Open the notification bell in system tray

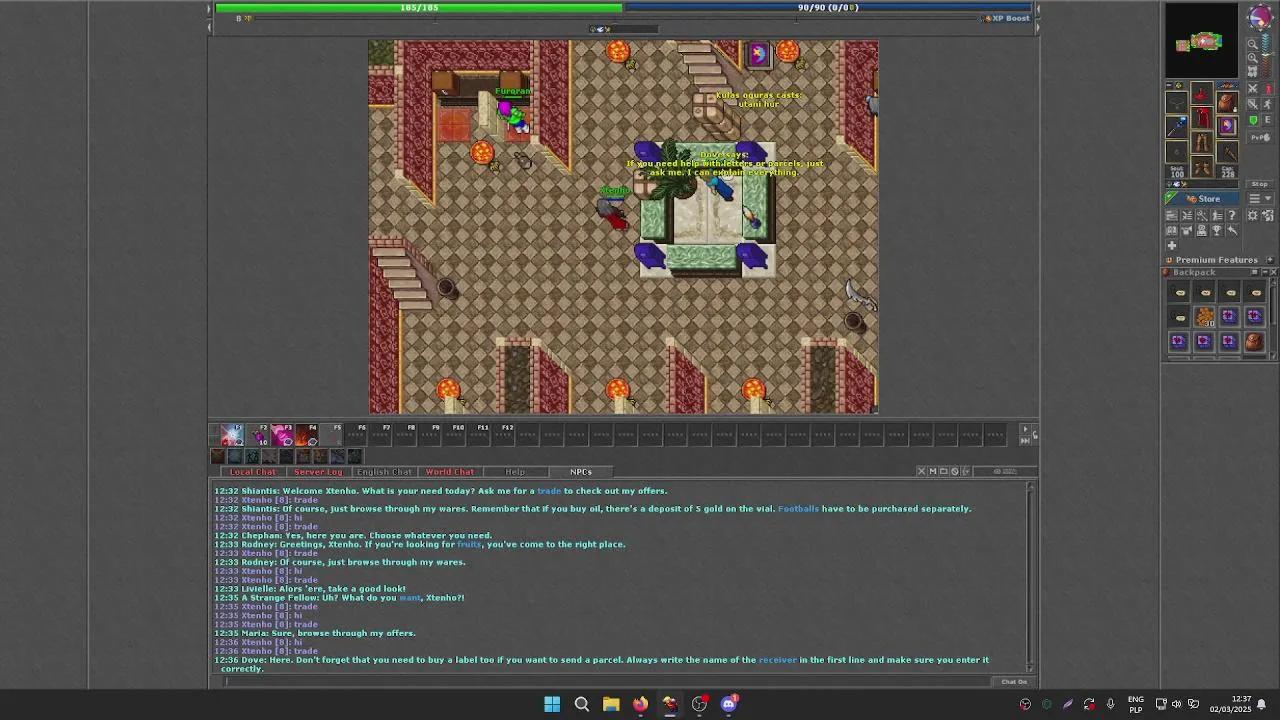pos(1262,704)
